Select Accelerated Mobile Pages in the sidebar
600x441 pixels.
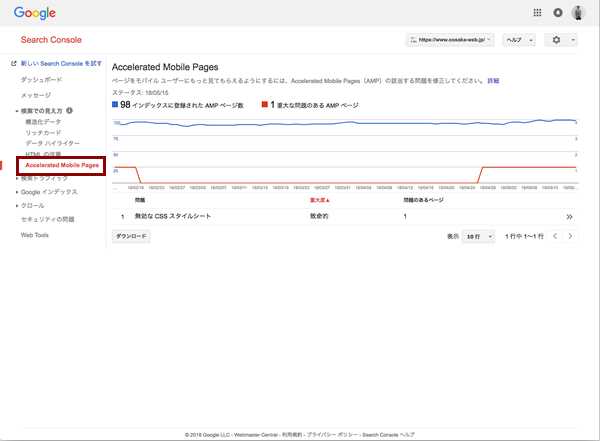click(x=62, y=165)
